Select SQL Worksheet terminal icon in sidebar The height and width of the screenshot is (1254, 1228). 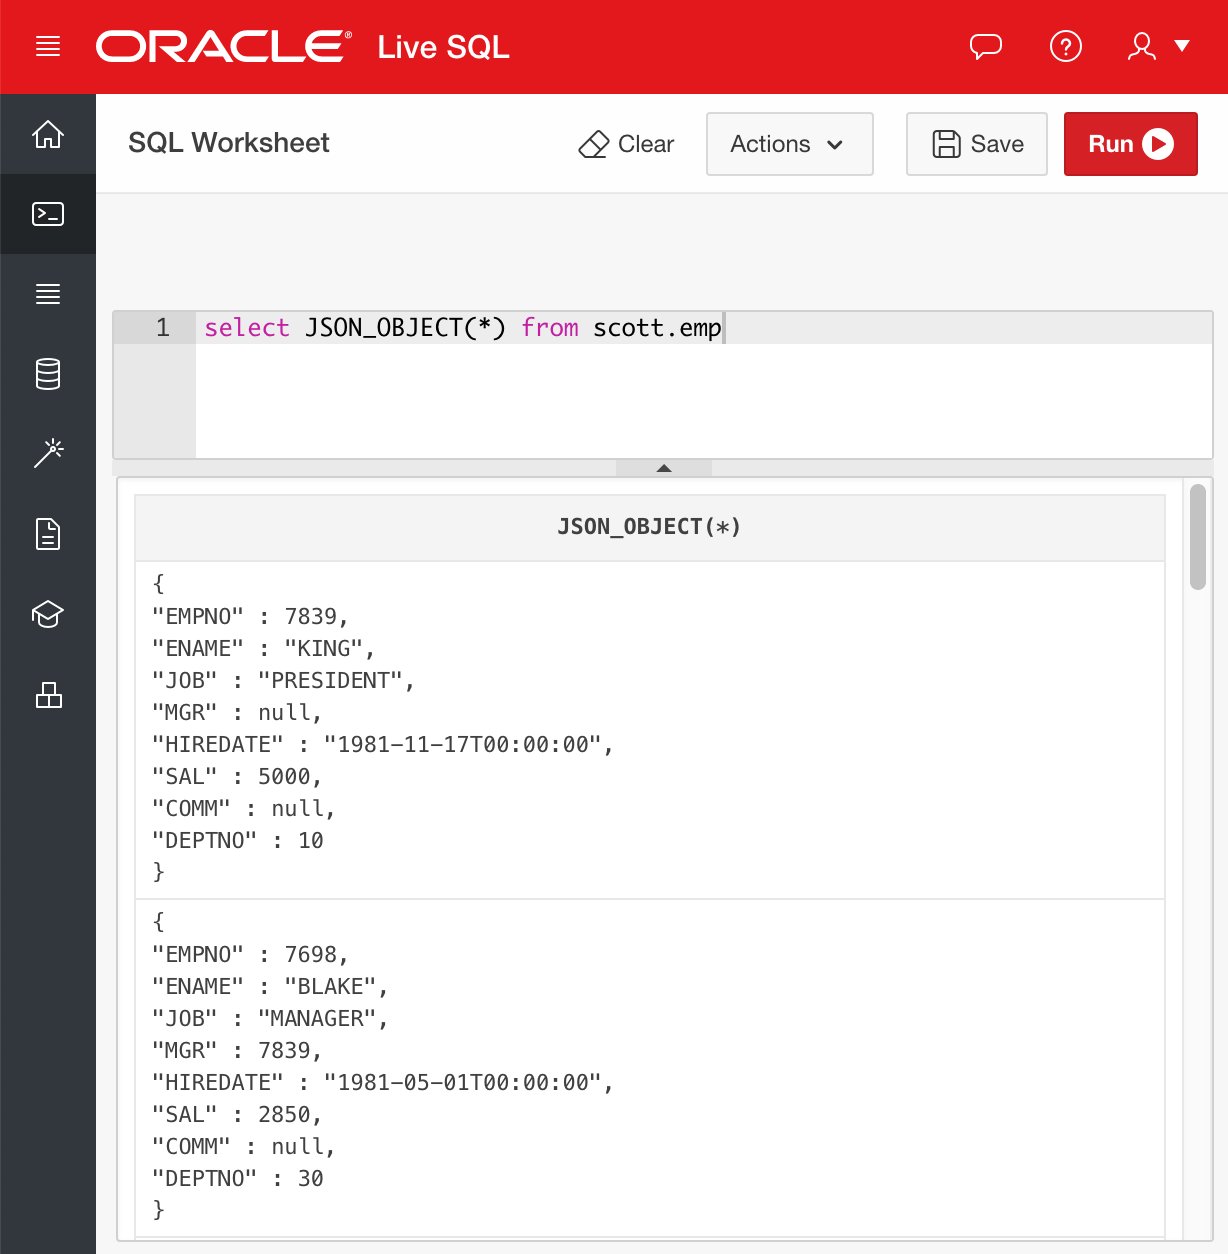(48, 214)
